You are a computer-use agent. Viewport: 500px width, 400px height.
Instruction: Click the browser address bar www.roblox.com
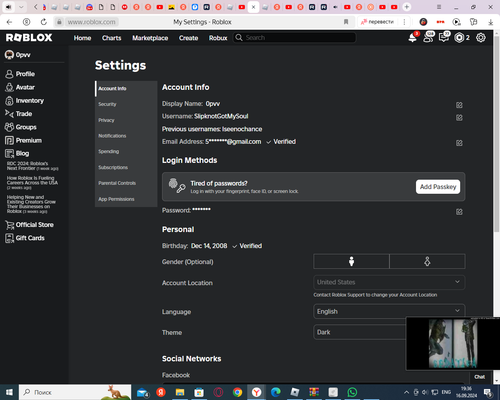point(92,22)
